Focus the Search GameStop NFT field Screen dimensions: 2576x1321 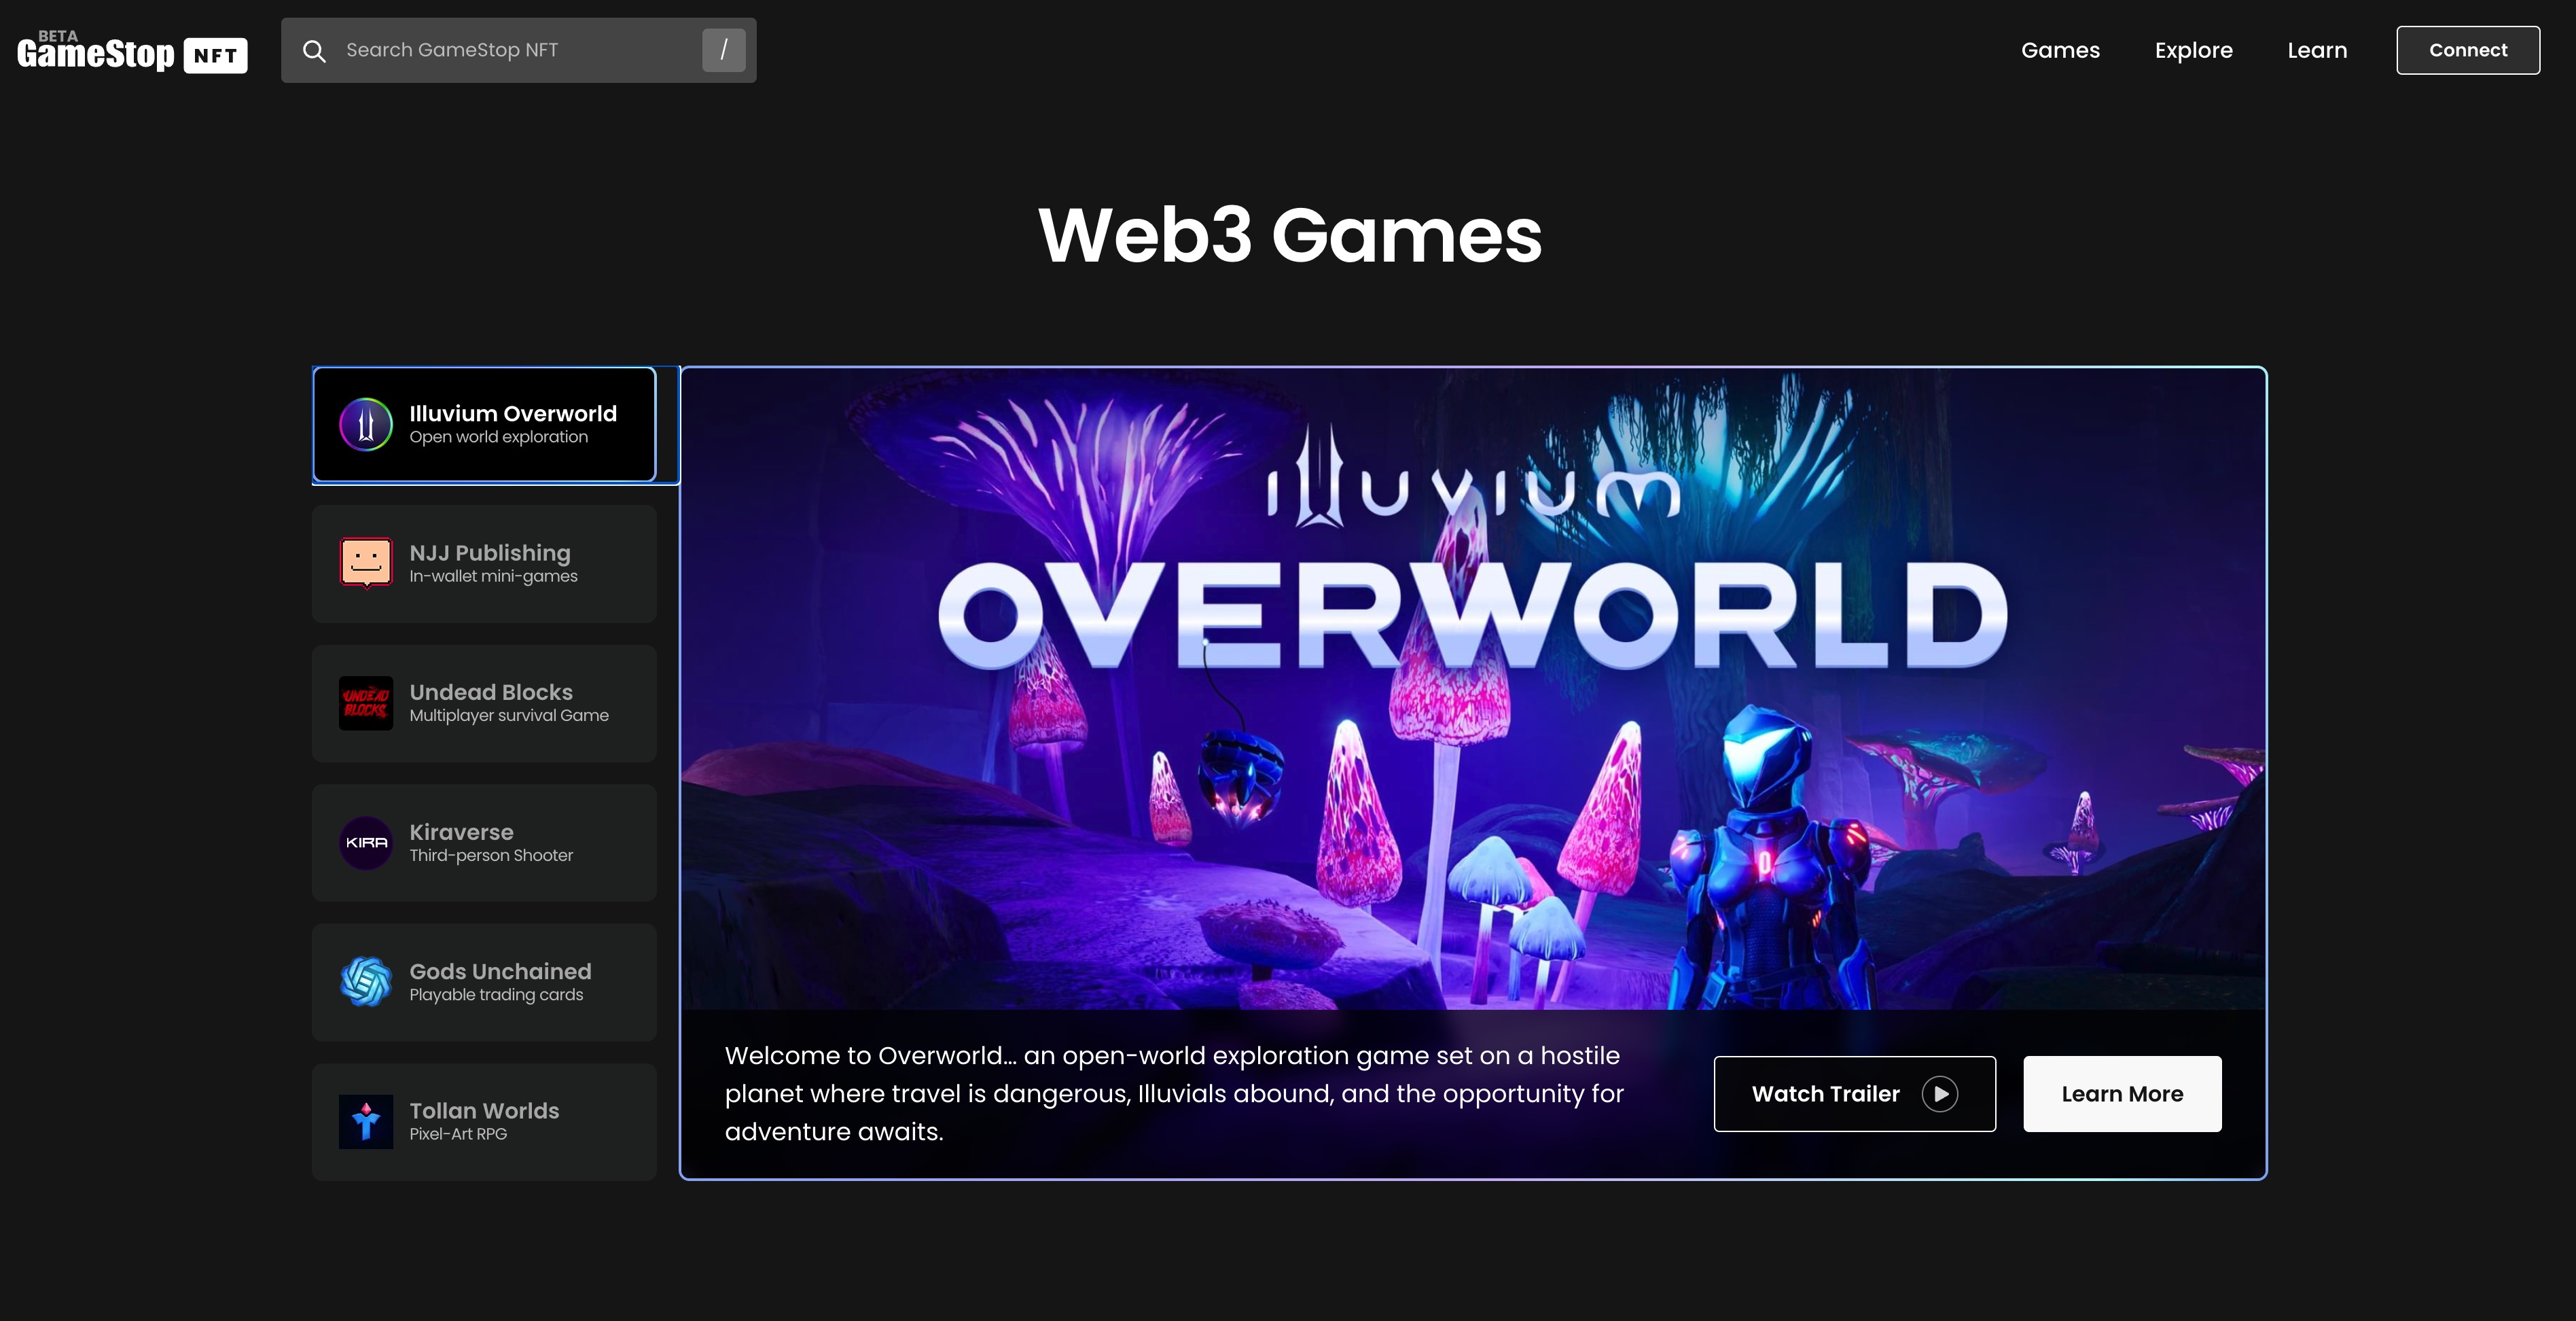518,50
